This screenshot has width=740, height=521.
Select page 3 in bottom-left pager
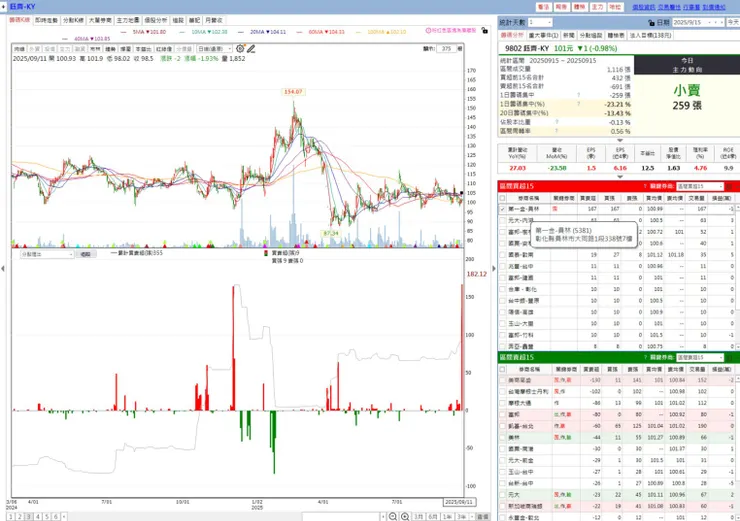point(29,517)
